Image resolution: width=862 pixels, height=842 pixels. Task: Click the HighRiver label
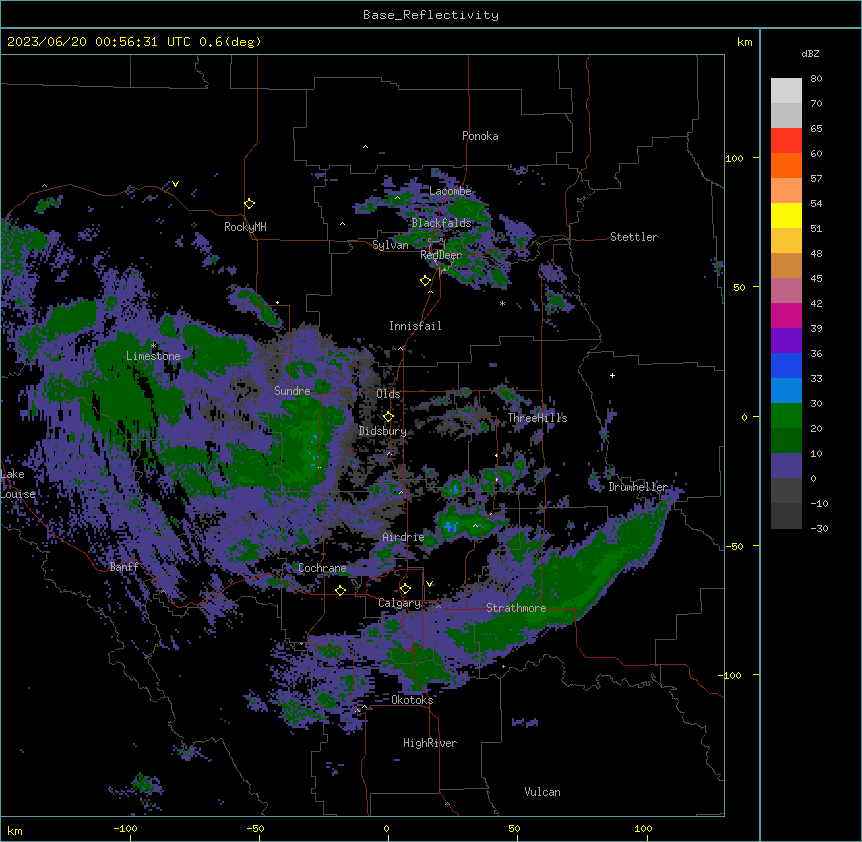point(430,743)
